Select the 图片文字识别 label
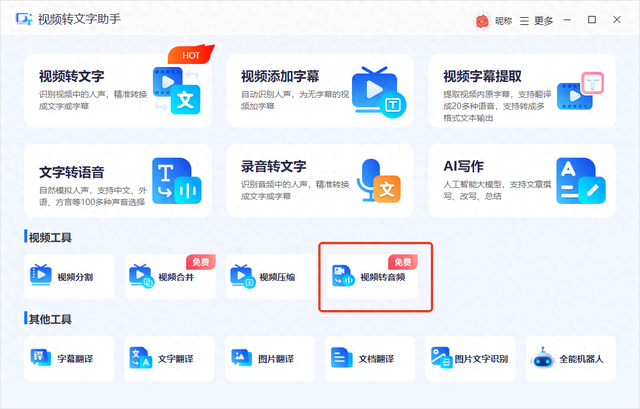640x409 pixels. tap(482, 359)
